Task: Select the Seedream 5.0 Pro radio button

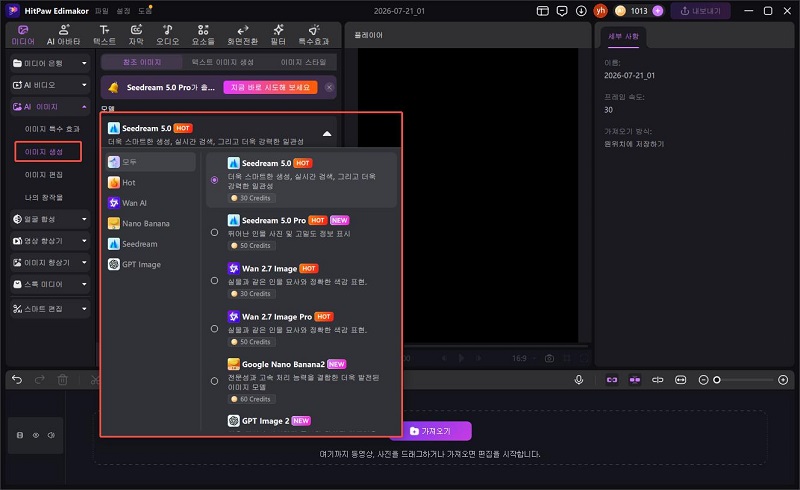Action: coord(214,232)
